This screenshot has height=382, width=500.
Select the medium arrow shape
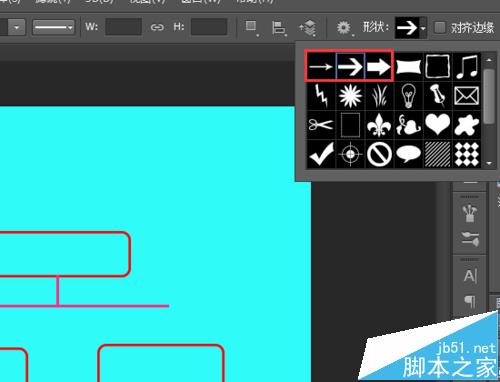(350, 66)
